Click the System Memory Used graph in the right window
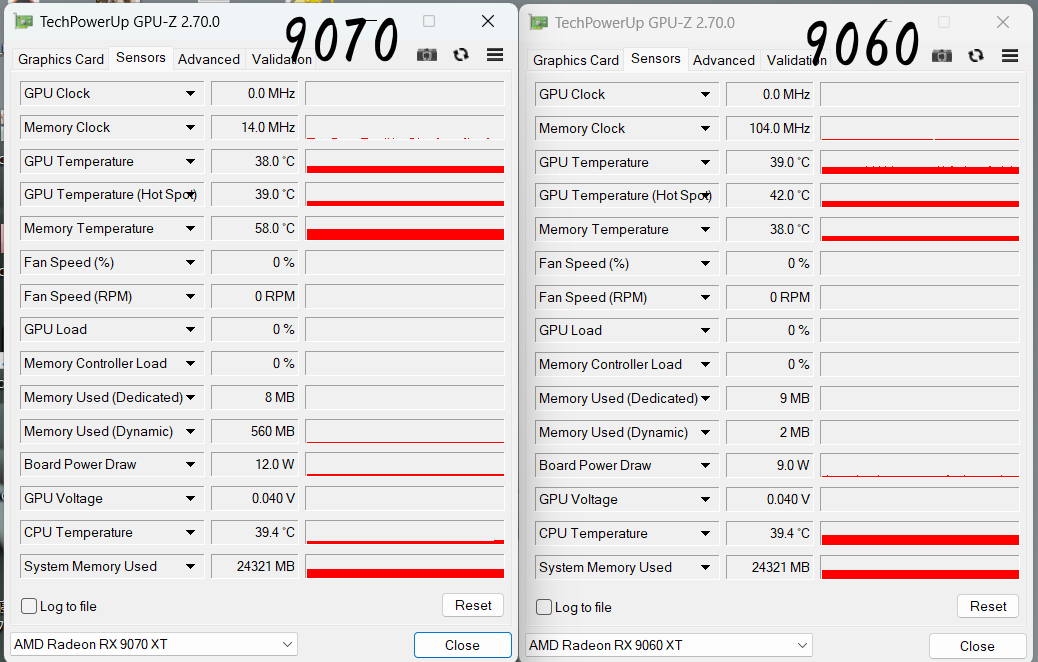The width and height of the screenshot is (1038, 662). [x=920, y=567]
